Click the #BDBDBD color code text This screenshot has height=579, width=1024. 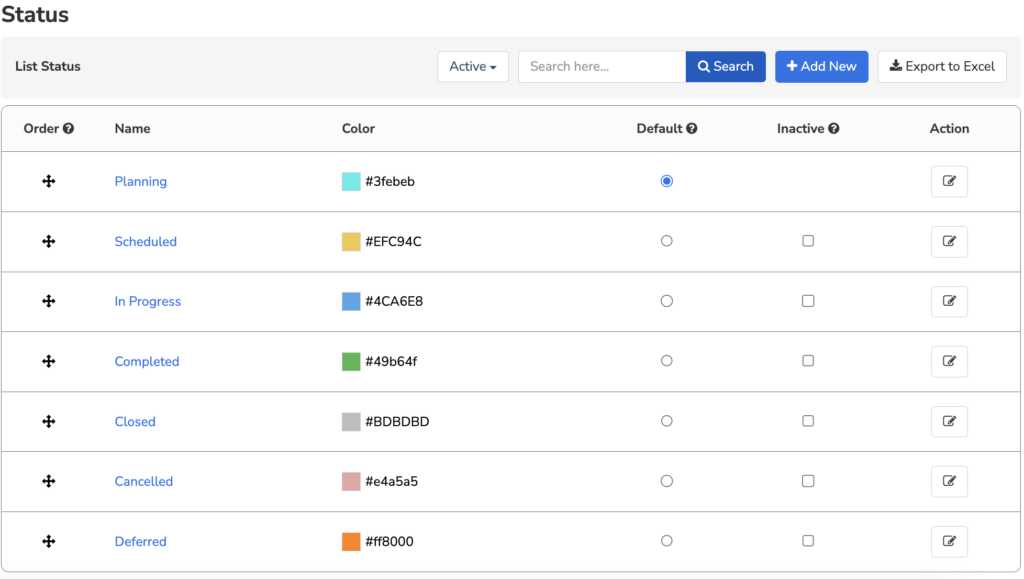(397, 422)
